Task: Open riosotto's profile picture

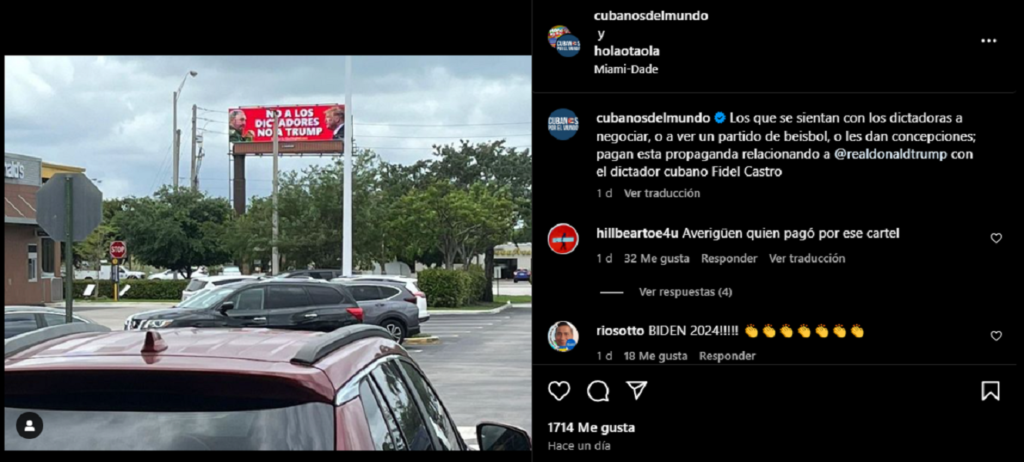Action: [563, 336]
